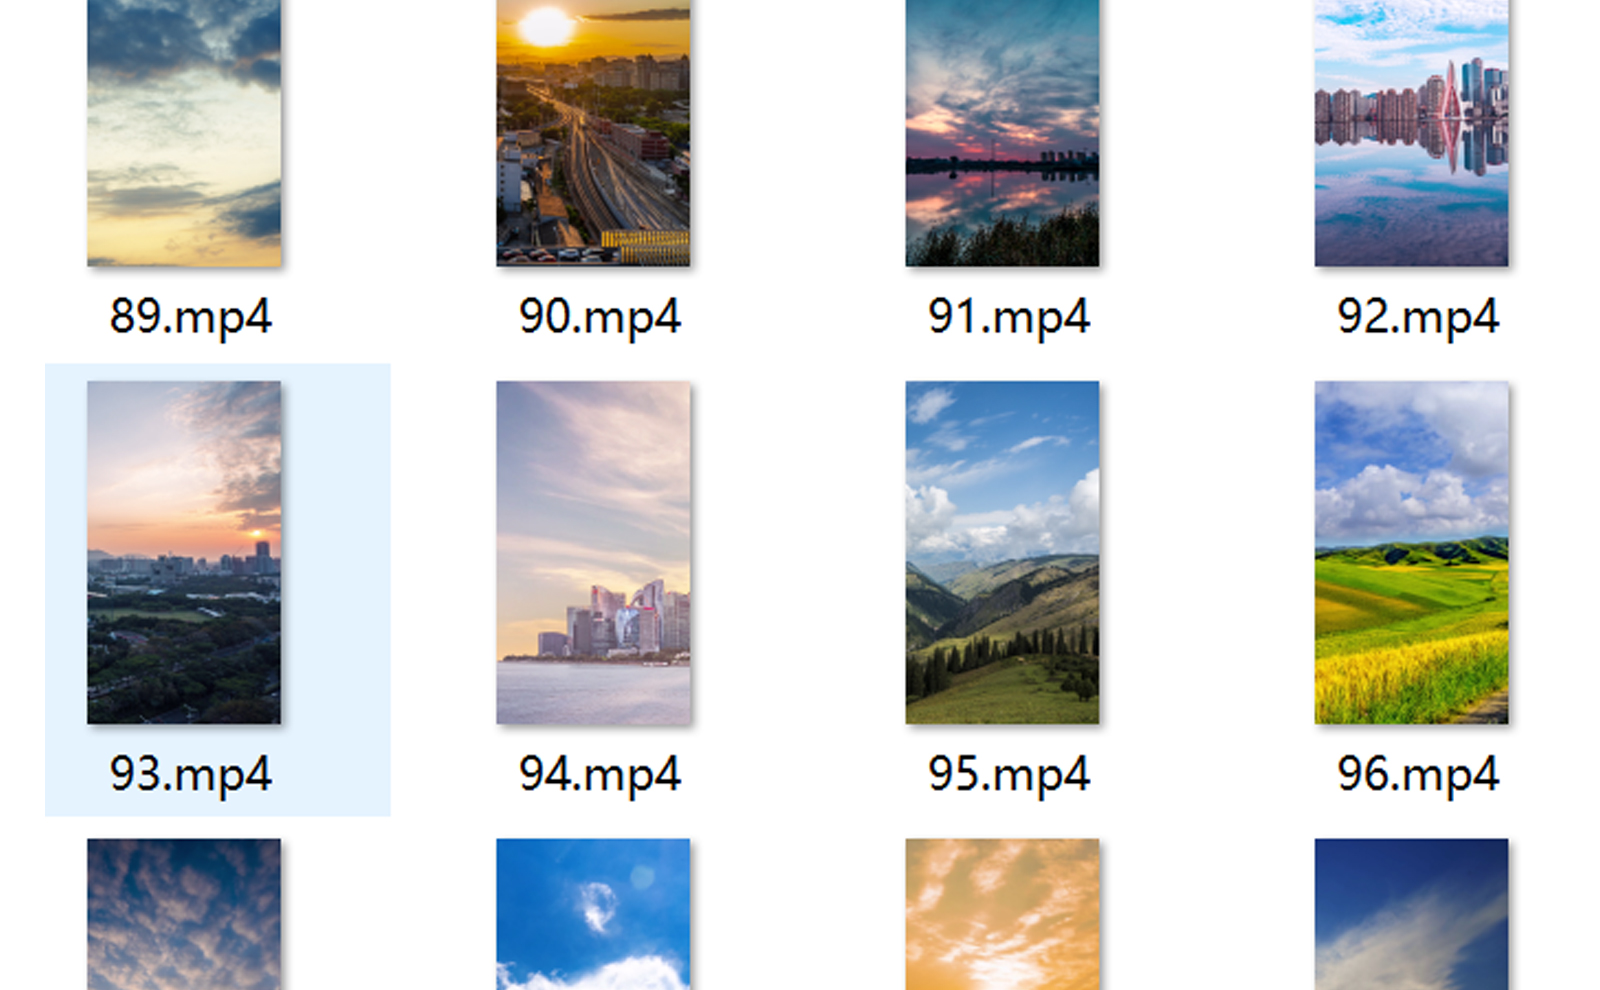This screenshot has width=1600, height=990.
Task: Select the bright blue sky thumbnail below 94.mp4
Action: pos(593,914)
